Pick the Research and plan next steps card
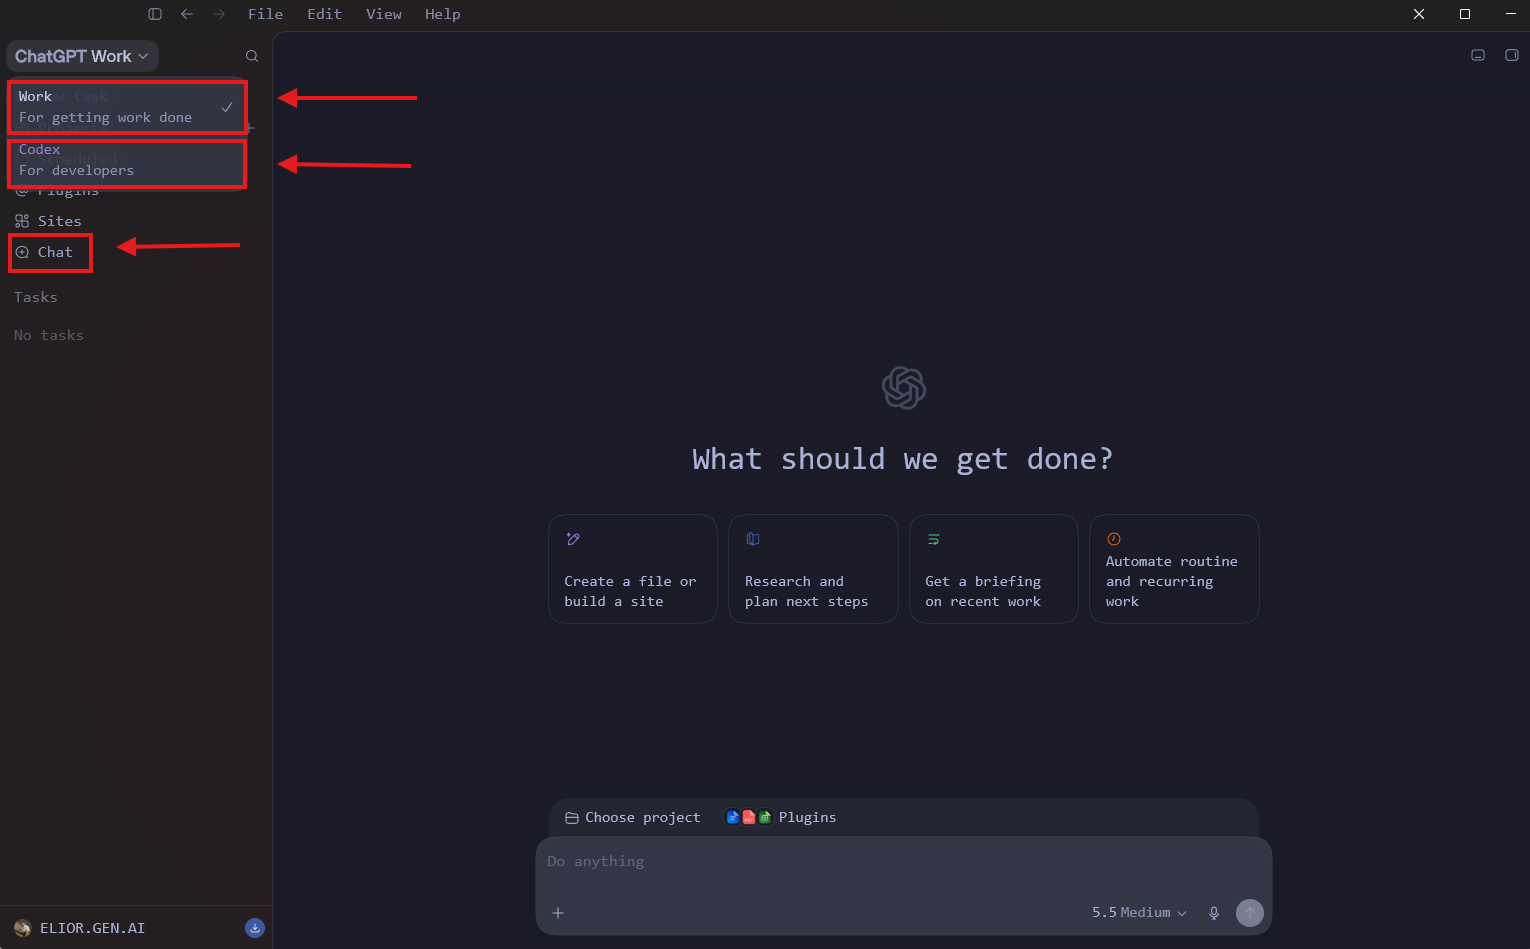This screenshot has width=1530, height=949. coord(813,569)
